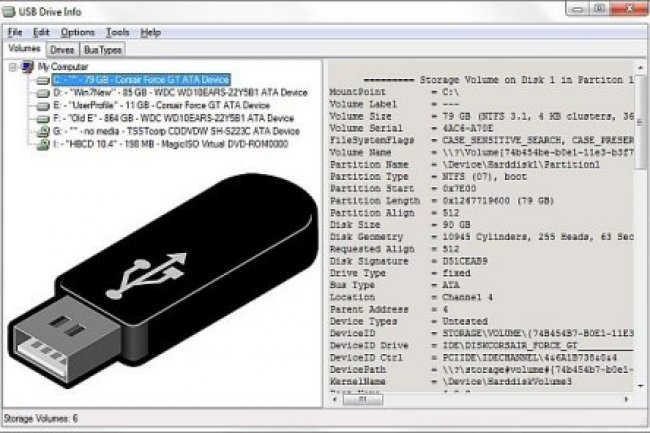The image size is (650, 433).
Task: Click the Storage Volumes: 6 status text
Action: point(41,418)
